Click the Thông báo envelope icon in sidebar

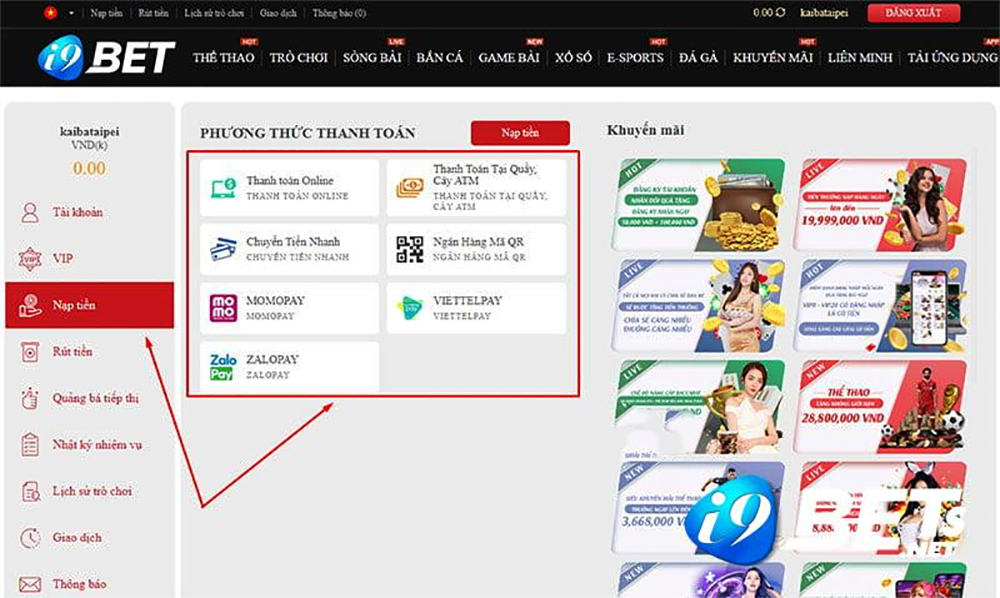[30, 584]
